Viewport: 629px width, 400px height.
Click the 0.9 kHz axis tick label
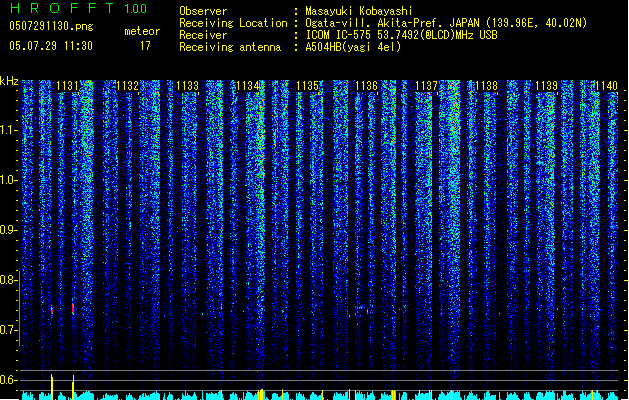click(8, 230)
